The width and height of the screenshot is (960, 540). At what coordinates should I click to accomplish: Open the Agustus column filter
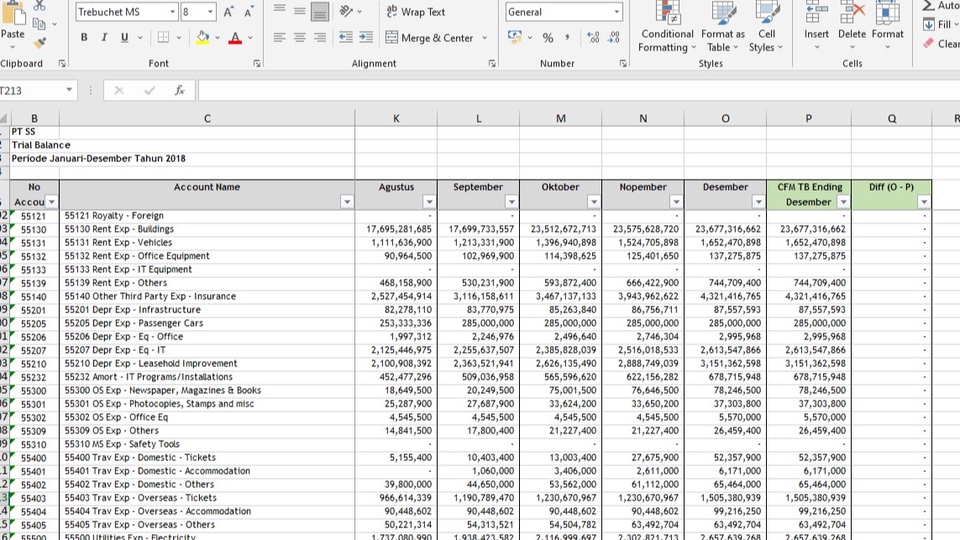pos(429,202)
